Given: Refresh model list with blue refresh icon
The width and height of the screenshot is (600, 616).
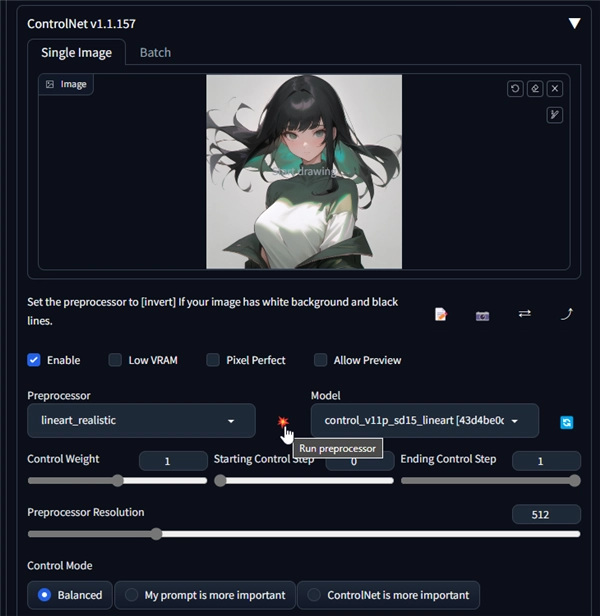Looking at the screenshot, I should pos(567,423).
